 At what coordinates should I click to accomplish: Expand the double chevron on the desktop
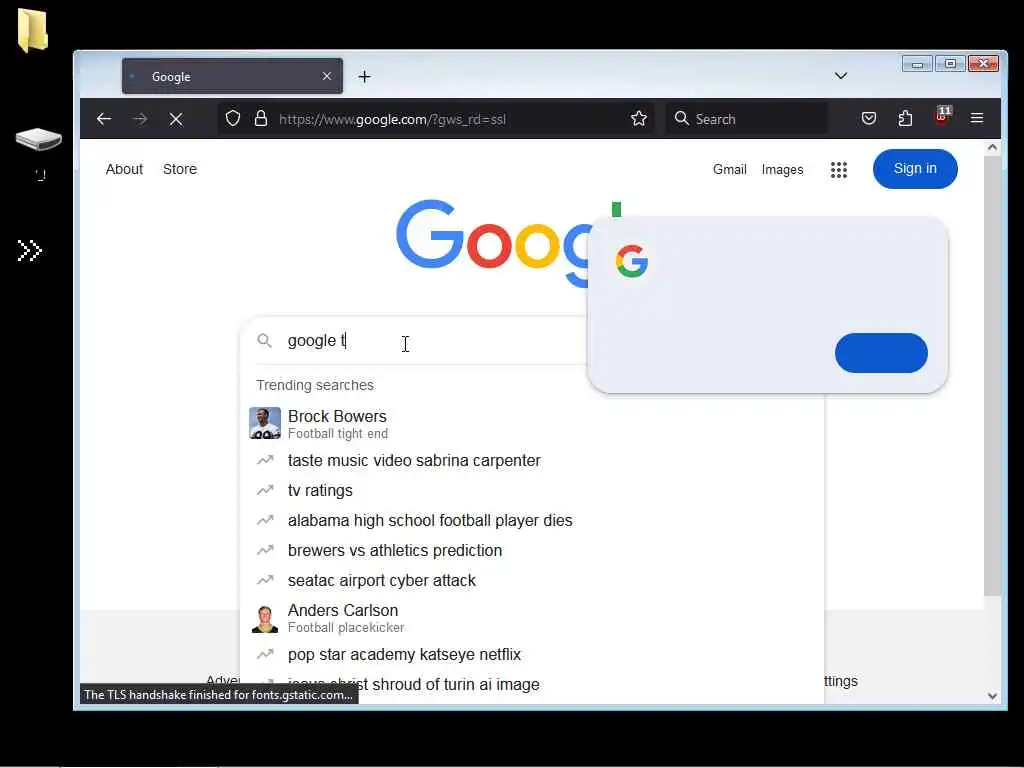pos(30,250)
